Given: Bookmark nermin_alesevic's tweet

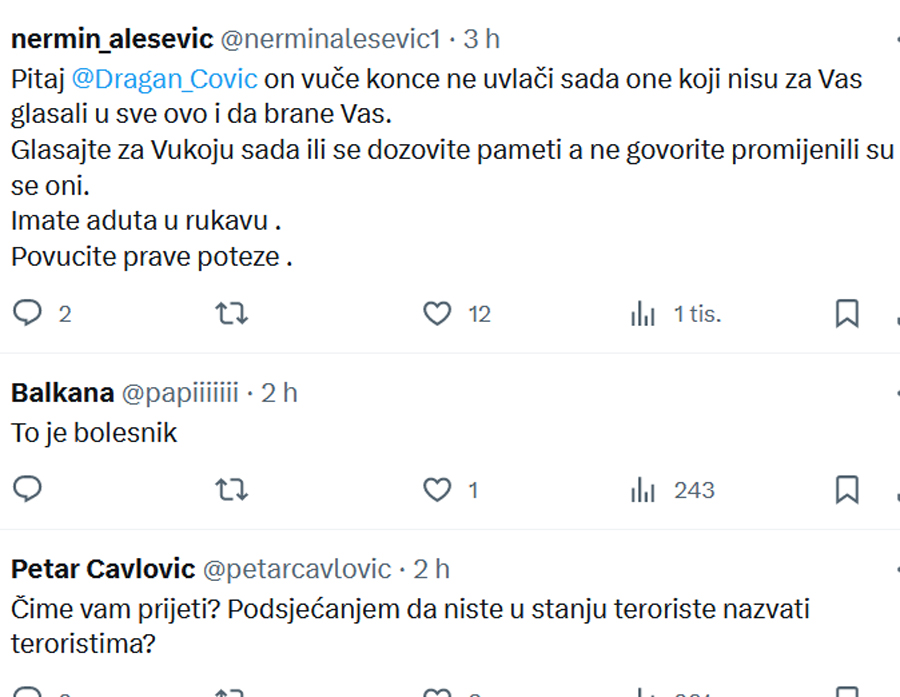Looking at the screenshot, I should (847, 313).
